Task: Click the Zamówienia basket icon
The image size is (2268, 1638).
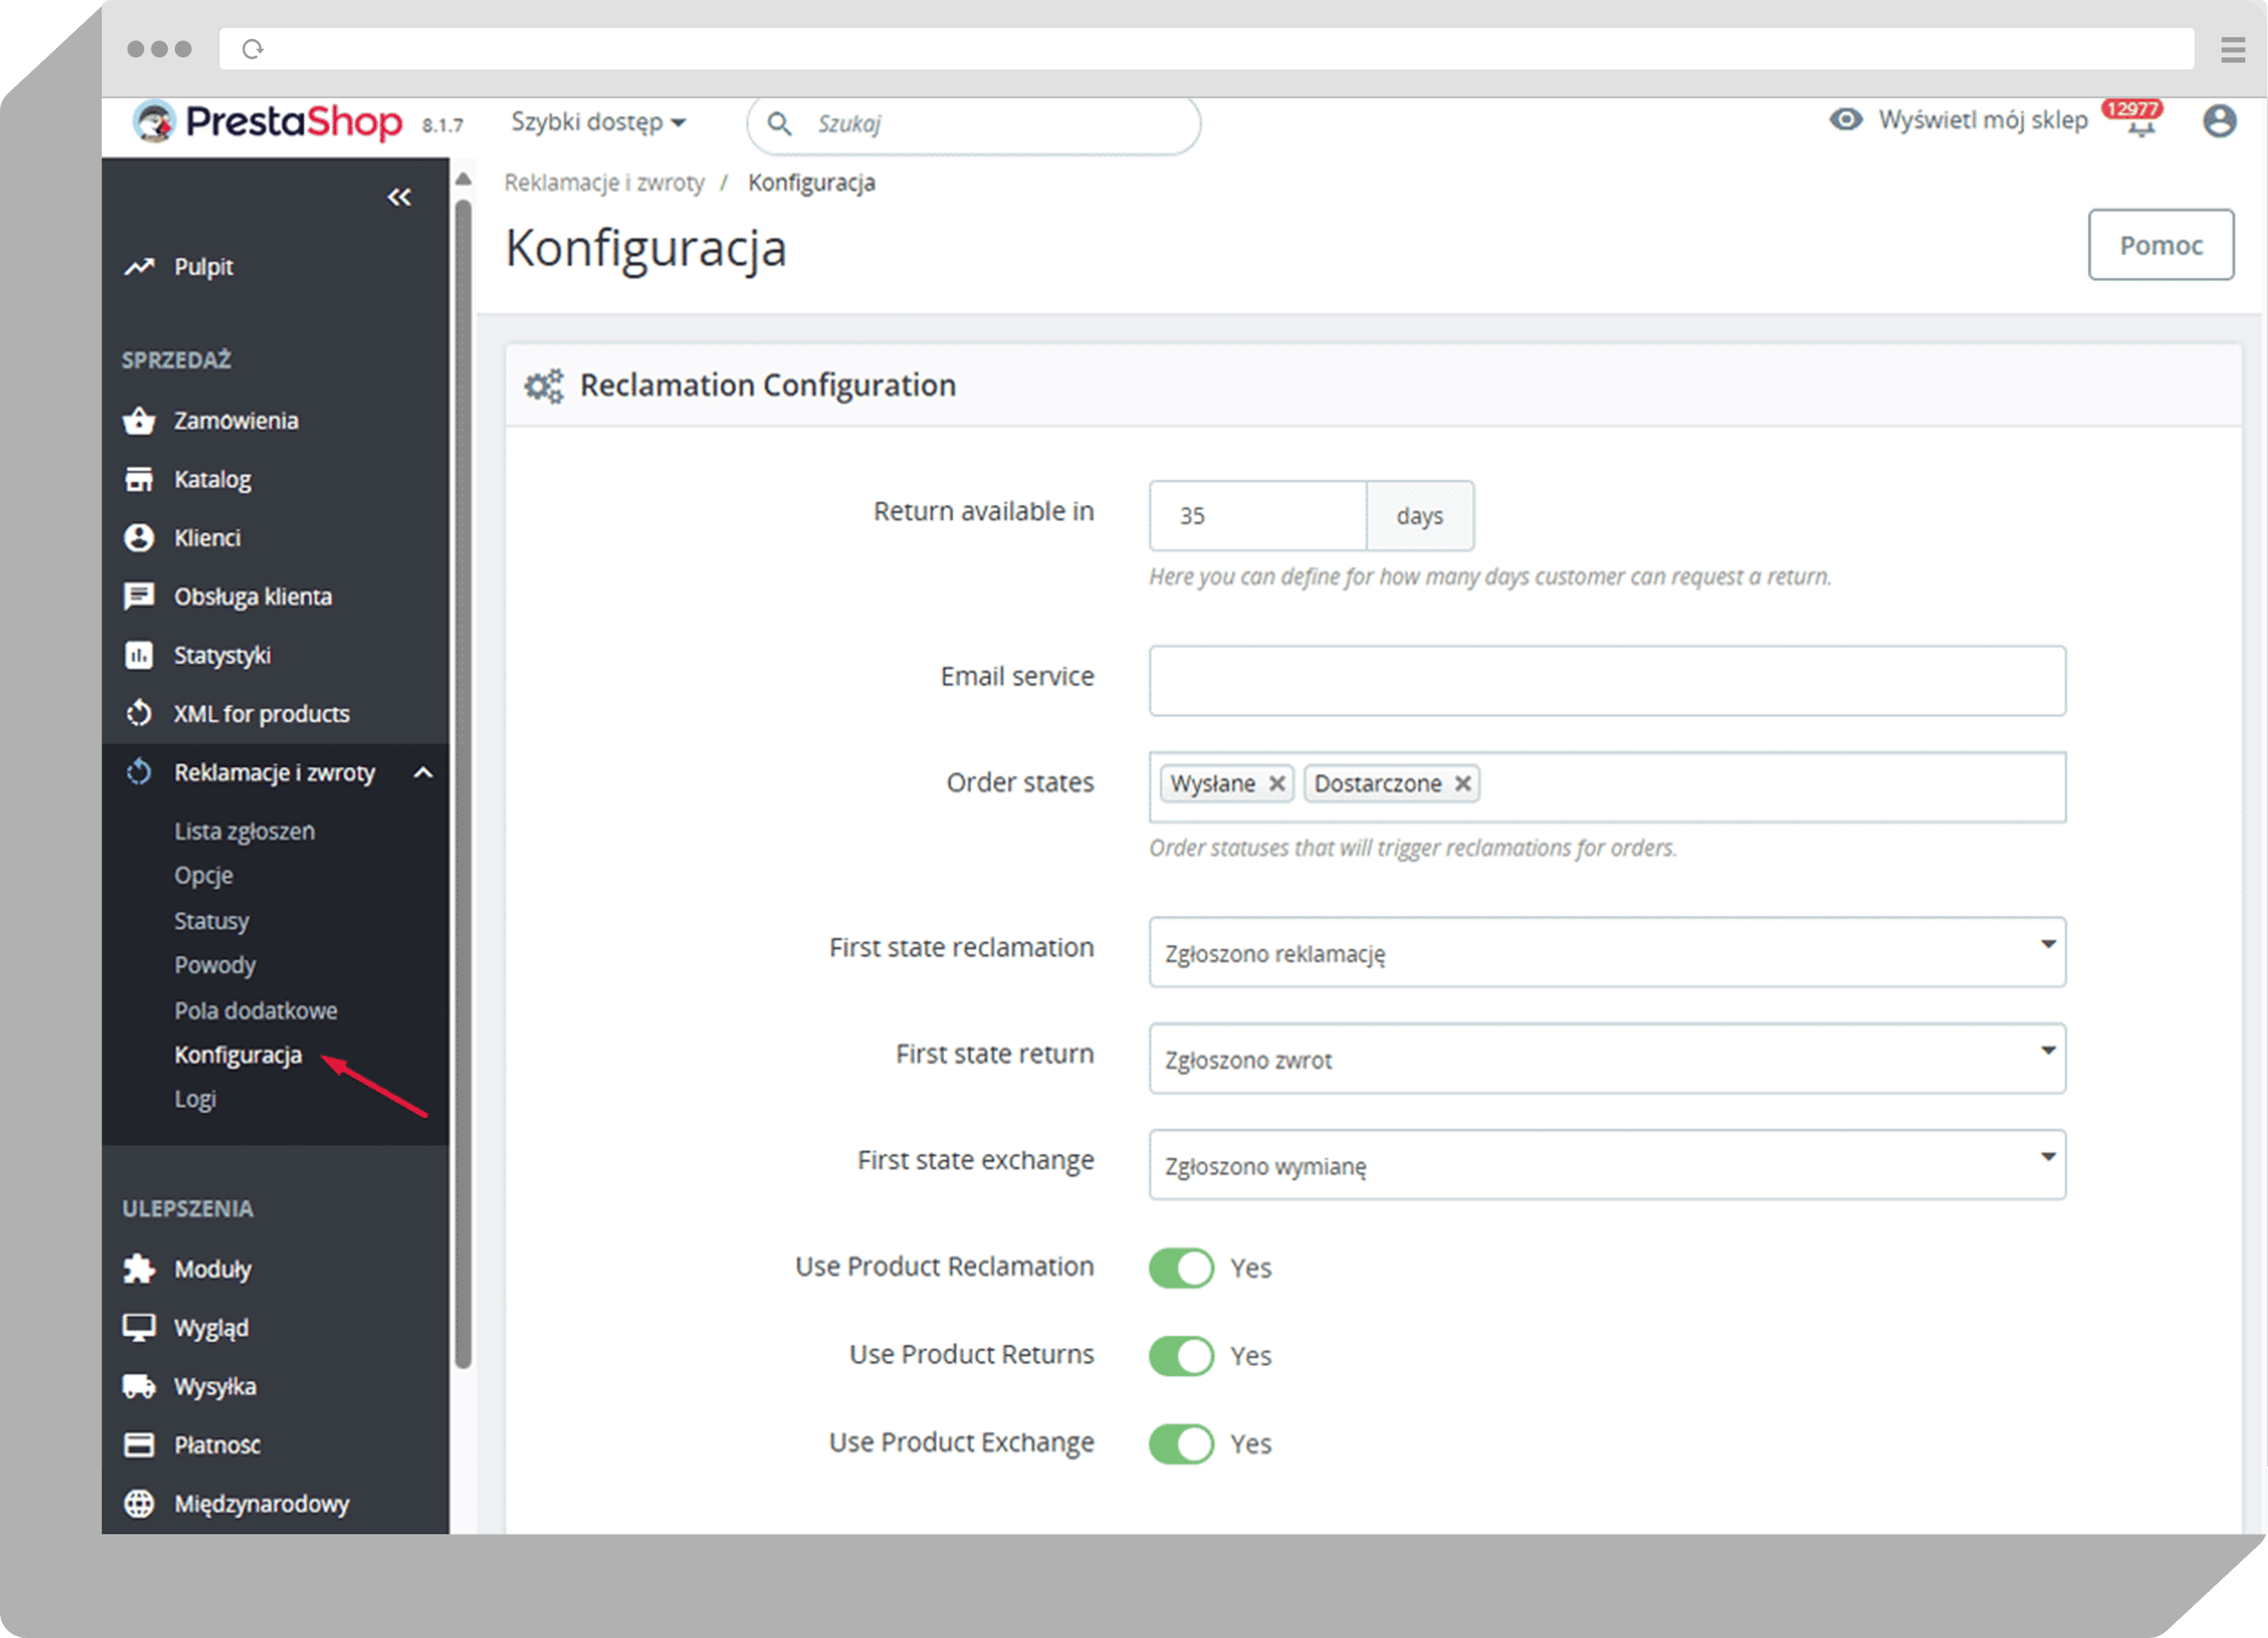Action: click(139, 421)
